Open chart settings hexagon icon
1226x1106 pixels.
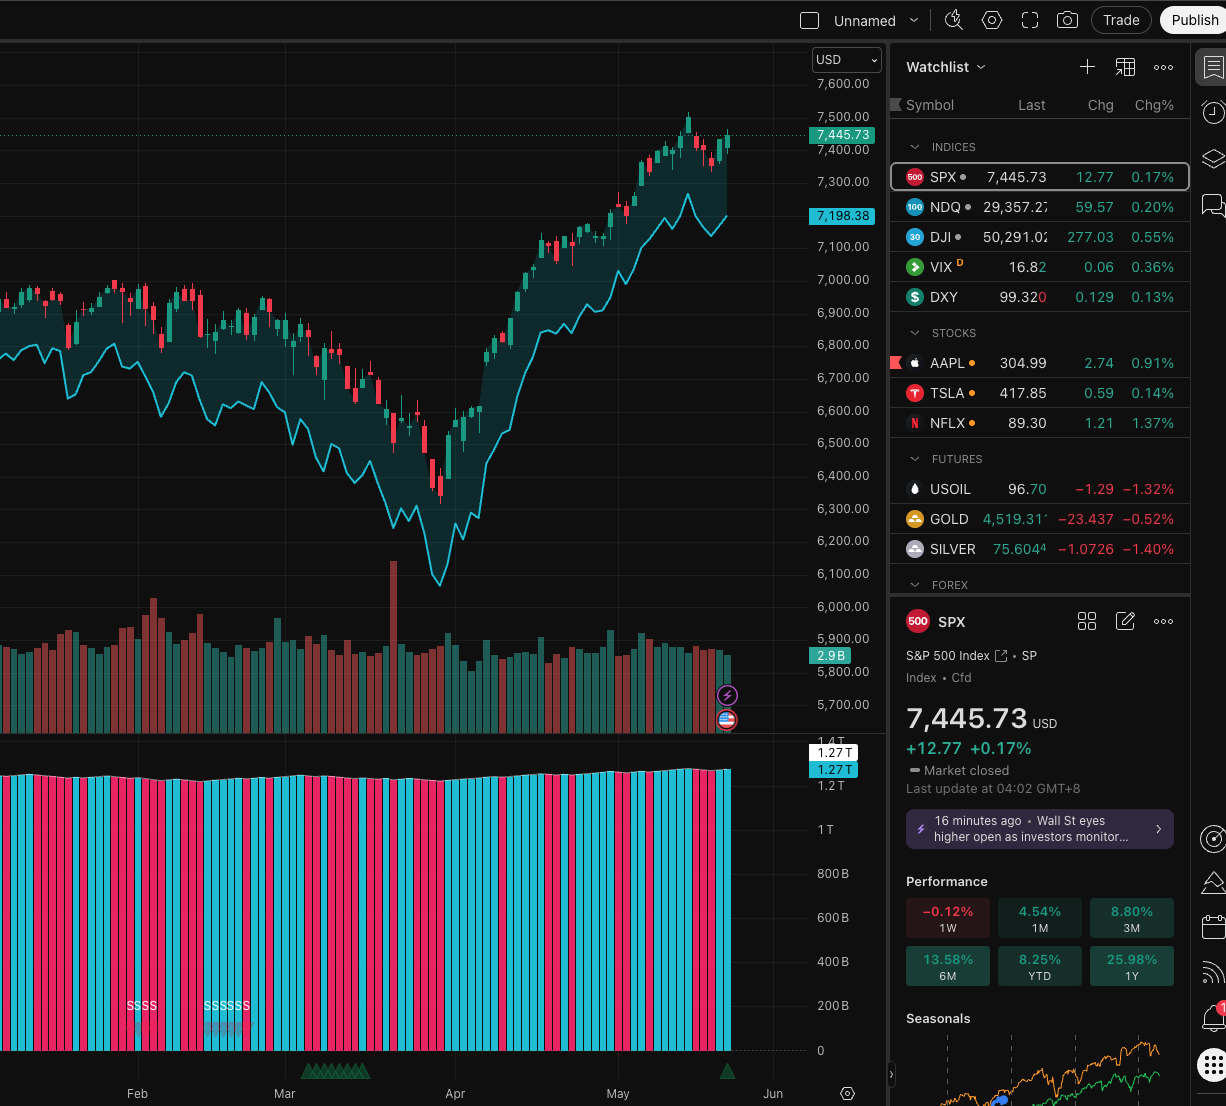(x=992, y=20)
